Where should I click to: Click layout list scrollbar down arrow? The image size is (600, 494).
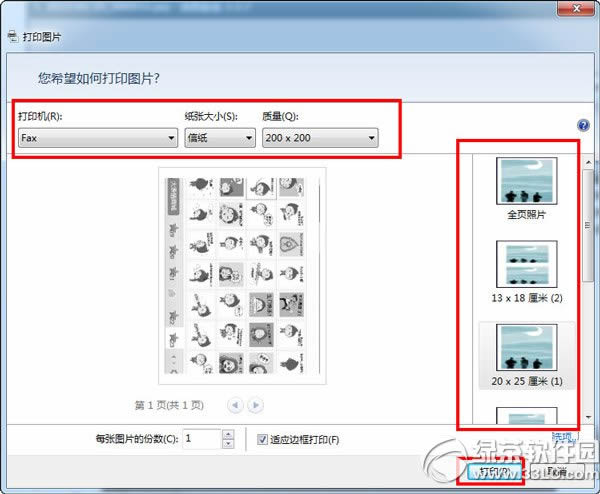pyautogui.click(x=588, y=417)
